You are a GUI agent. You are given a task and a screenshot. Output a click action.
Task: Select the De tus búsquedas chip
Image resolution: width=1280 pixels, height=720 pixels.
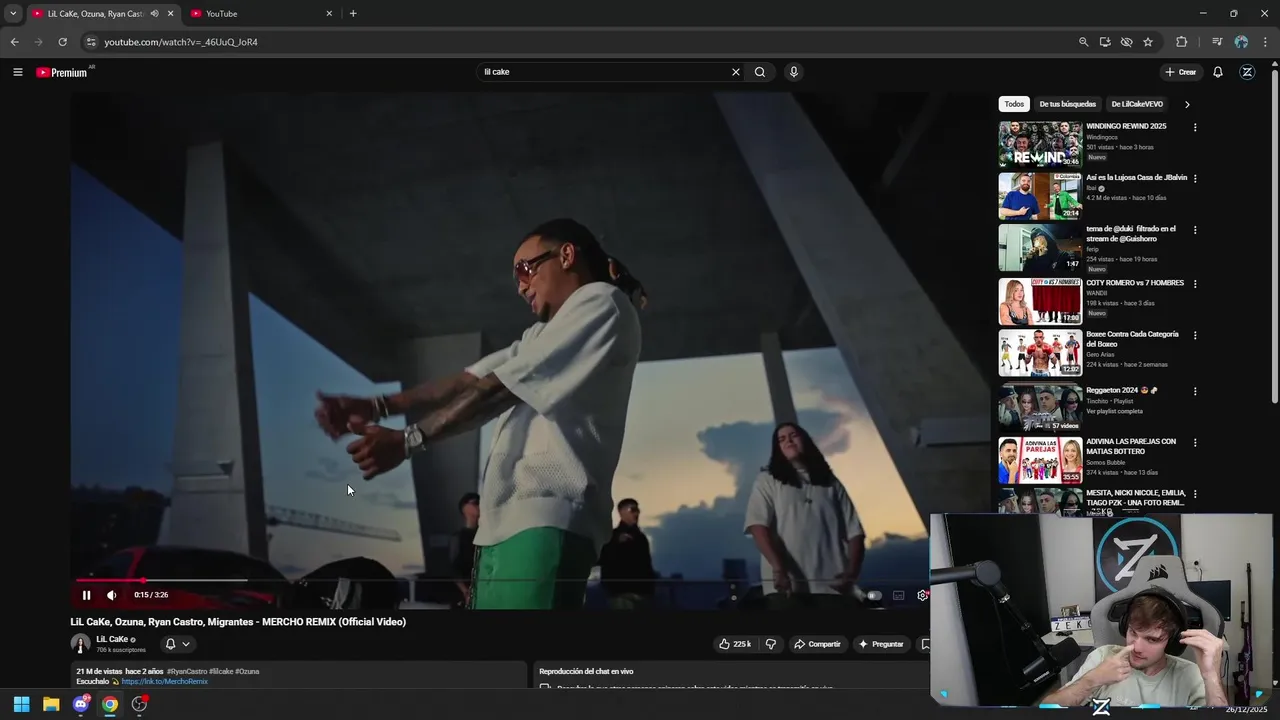click(x=1067, y=104)
